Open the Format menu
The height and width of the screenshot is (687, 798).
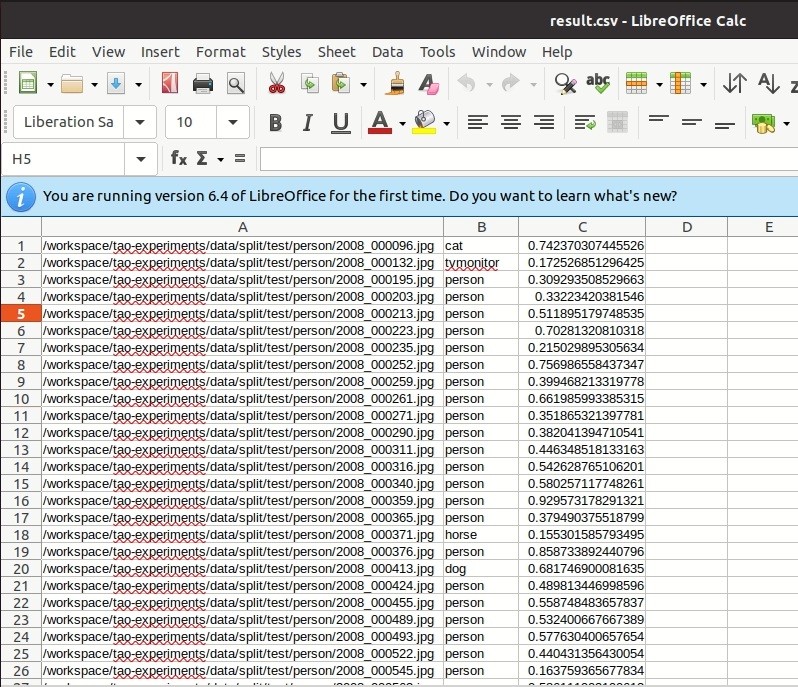pyautogui.click(x=220, y=52)
